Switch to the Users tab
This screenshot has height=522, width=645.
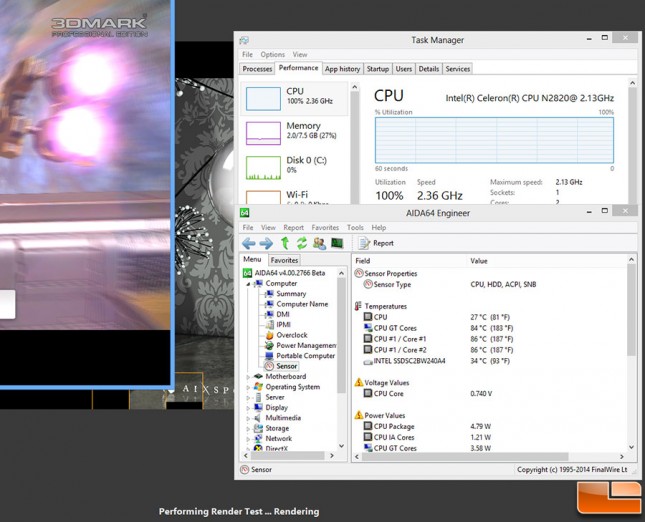(404, 69)
